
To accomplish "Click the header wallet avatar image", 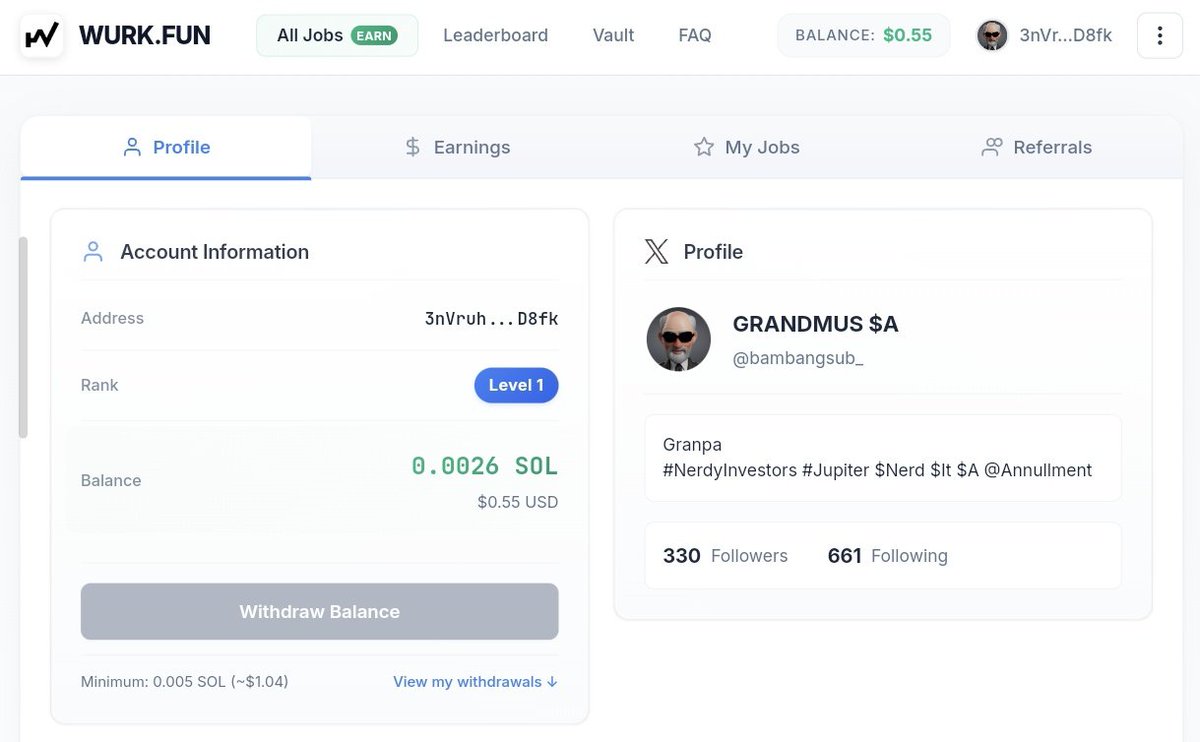I will pos(992,36).
